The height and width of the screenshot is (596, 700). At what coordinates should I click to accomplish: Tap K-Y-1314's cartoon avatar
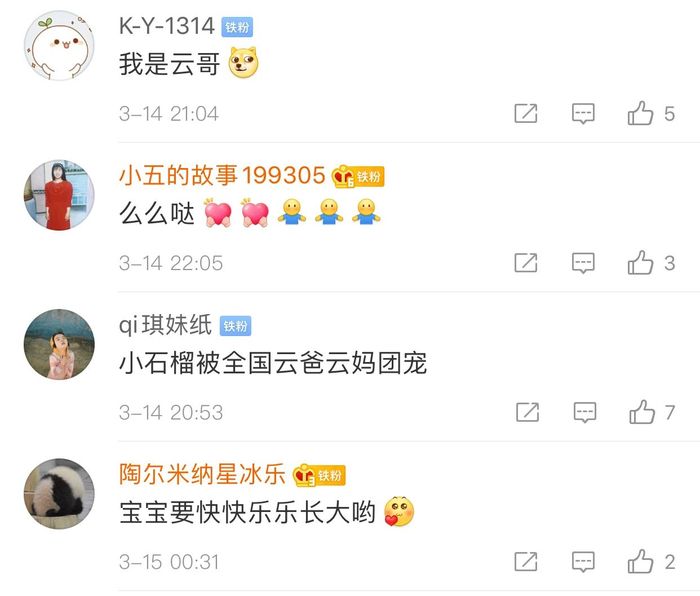(59, 46)
